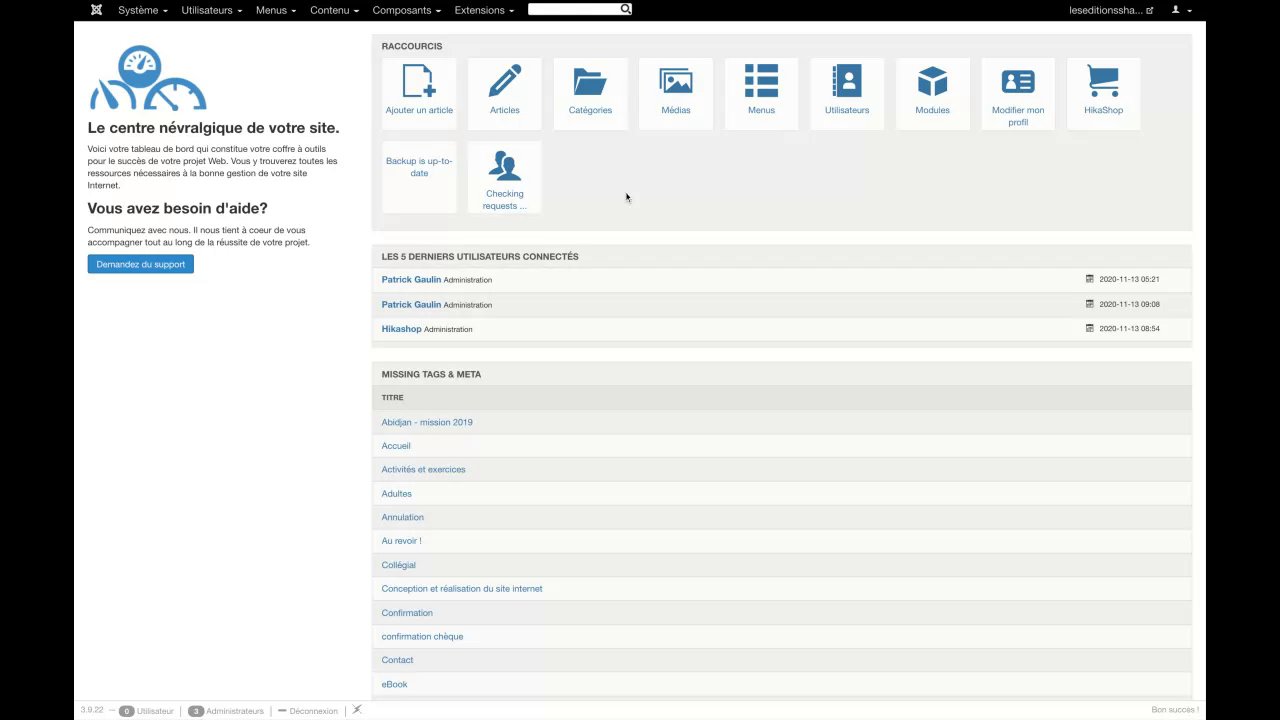Expand the Composants menu
Screen dimensions: 1280x720
pos(407,10)
